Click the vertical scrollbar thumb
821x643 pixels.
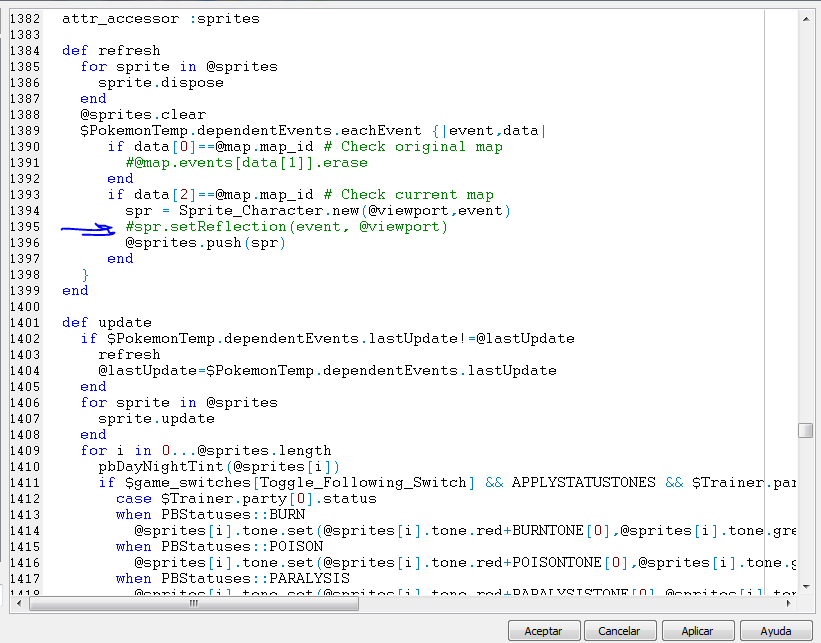point(805,430)
